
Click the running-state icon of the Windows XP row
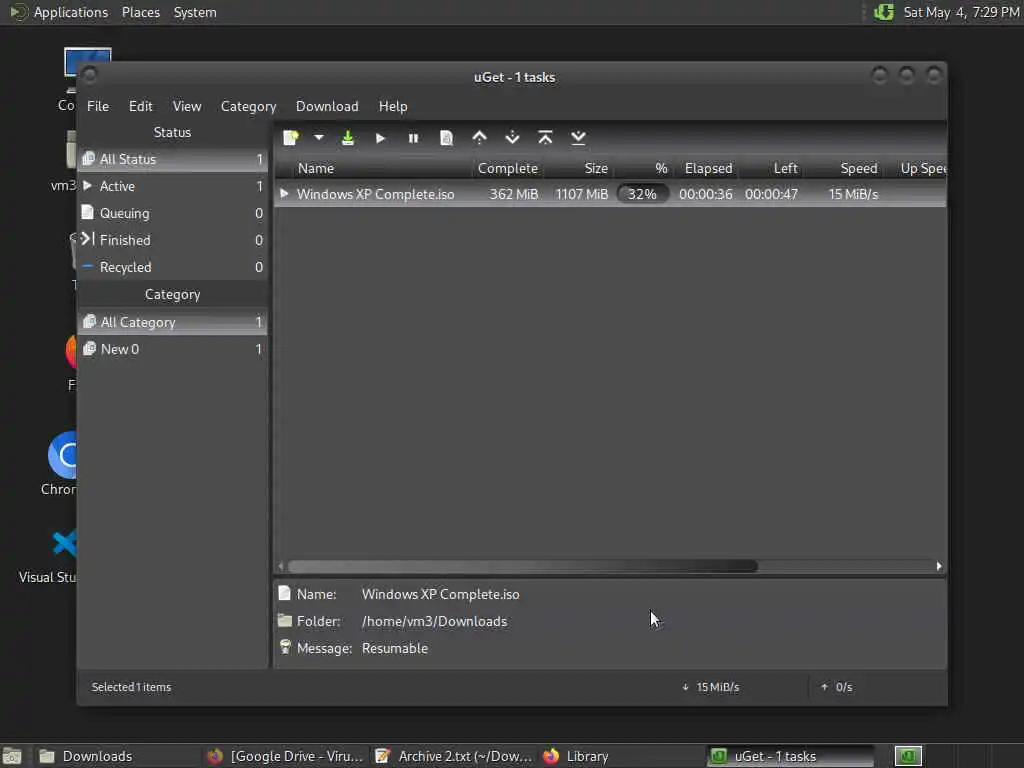tap(284, 193)
